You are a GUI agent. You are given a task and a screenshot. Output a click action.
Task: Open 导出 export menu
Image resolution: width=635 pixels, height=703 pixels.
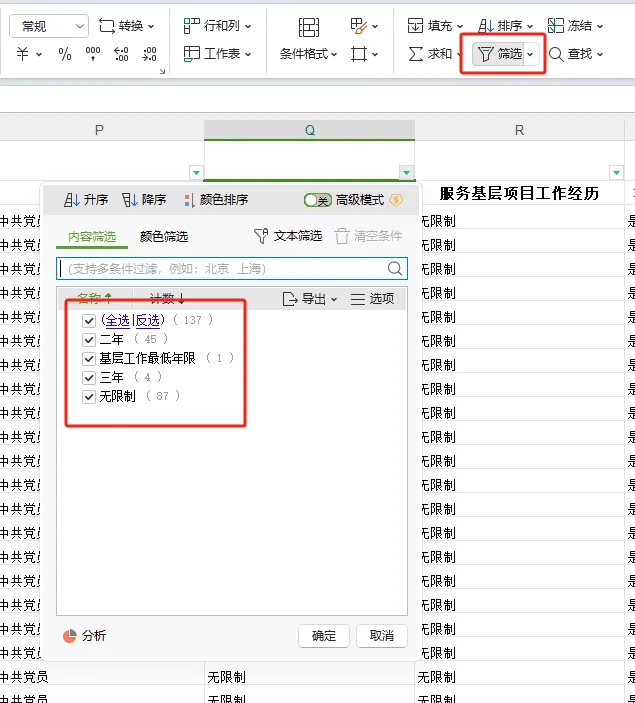click(310, 299)
